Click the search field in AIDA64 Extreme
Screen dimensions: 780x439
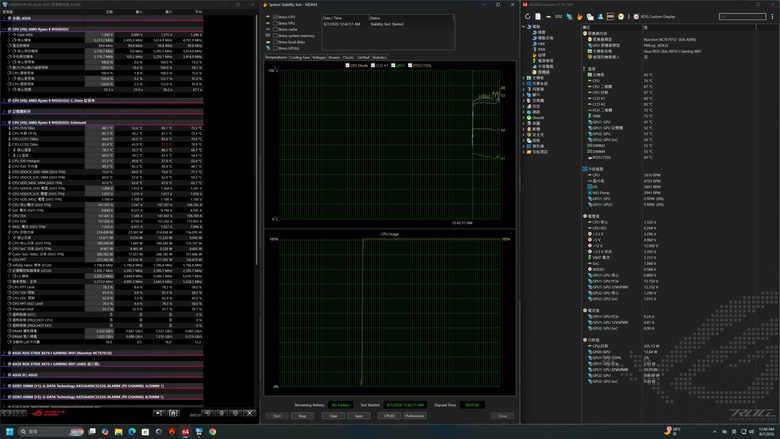click(x=742, y=16)
